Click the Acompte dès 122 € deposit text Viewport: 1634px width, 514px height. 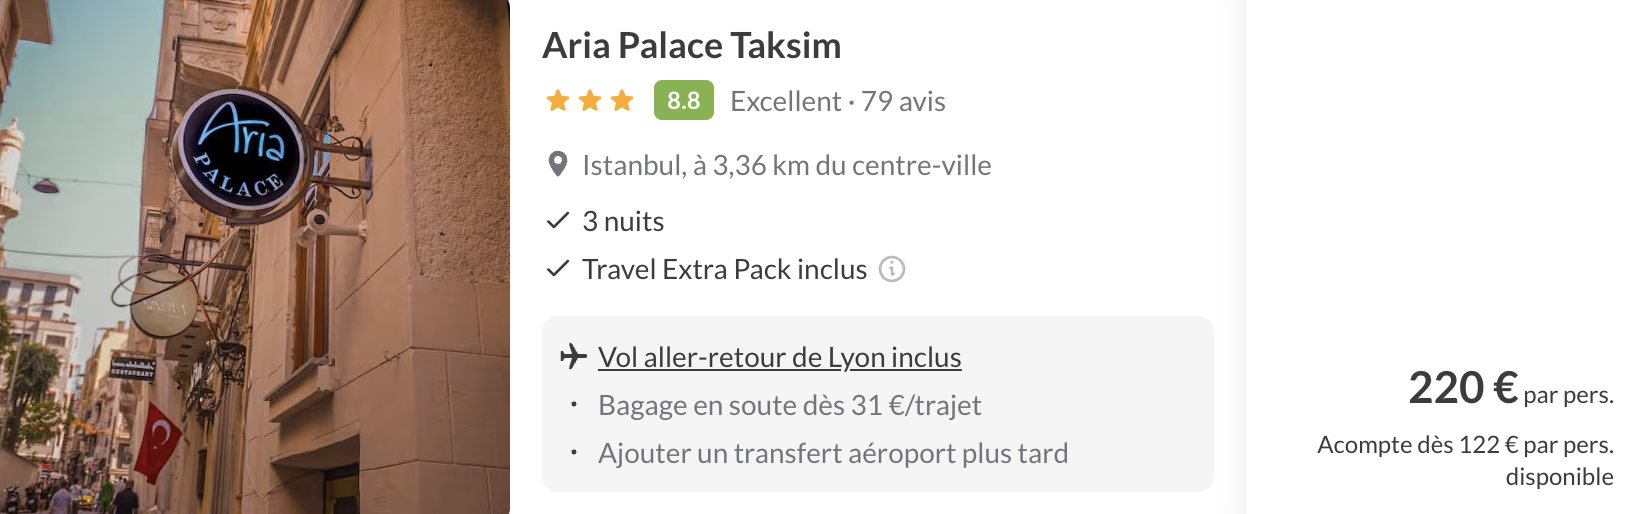click(1464, 445)
